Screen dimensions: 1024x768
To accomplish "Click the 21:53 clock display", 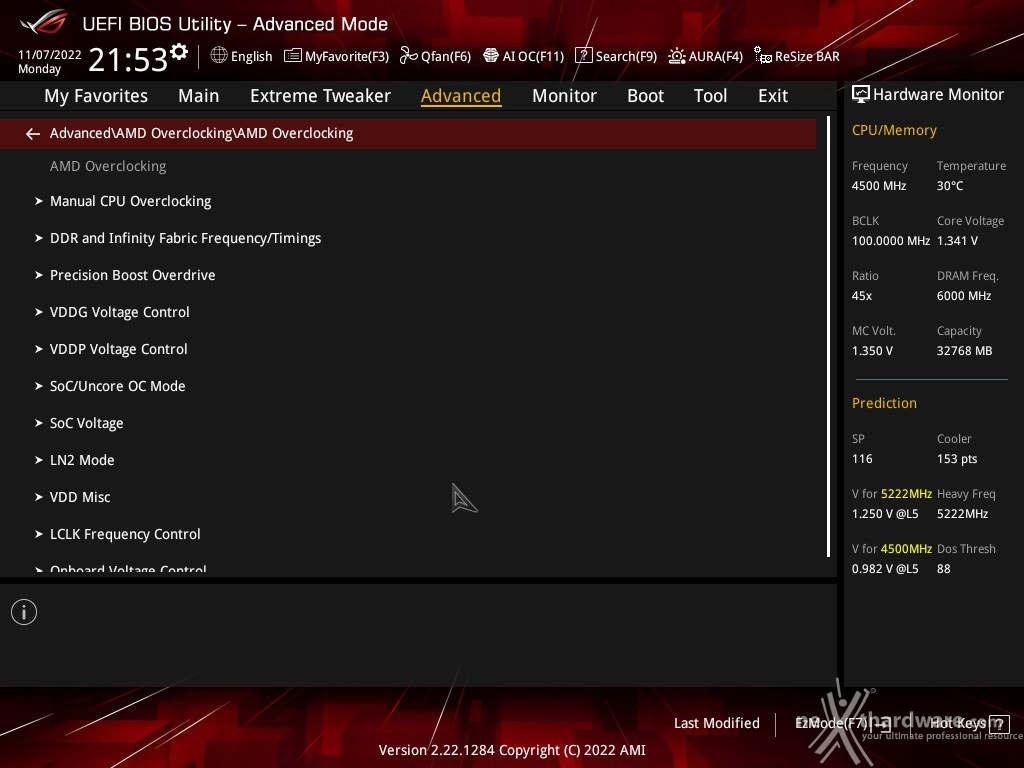I will 128,60.
